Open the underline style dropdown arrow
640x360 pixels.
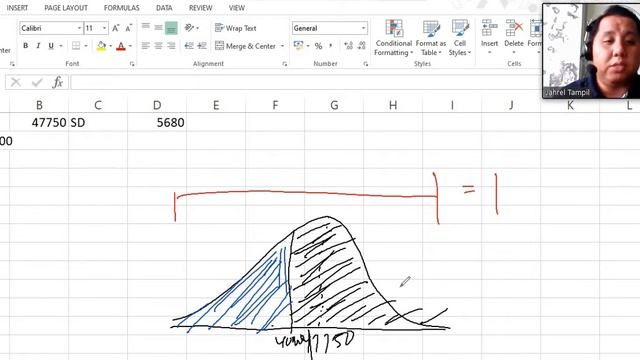61,46
